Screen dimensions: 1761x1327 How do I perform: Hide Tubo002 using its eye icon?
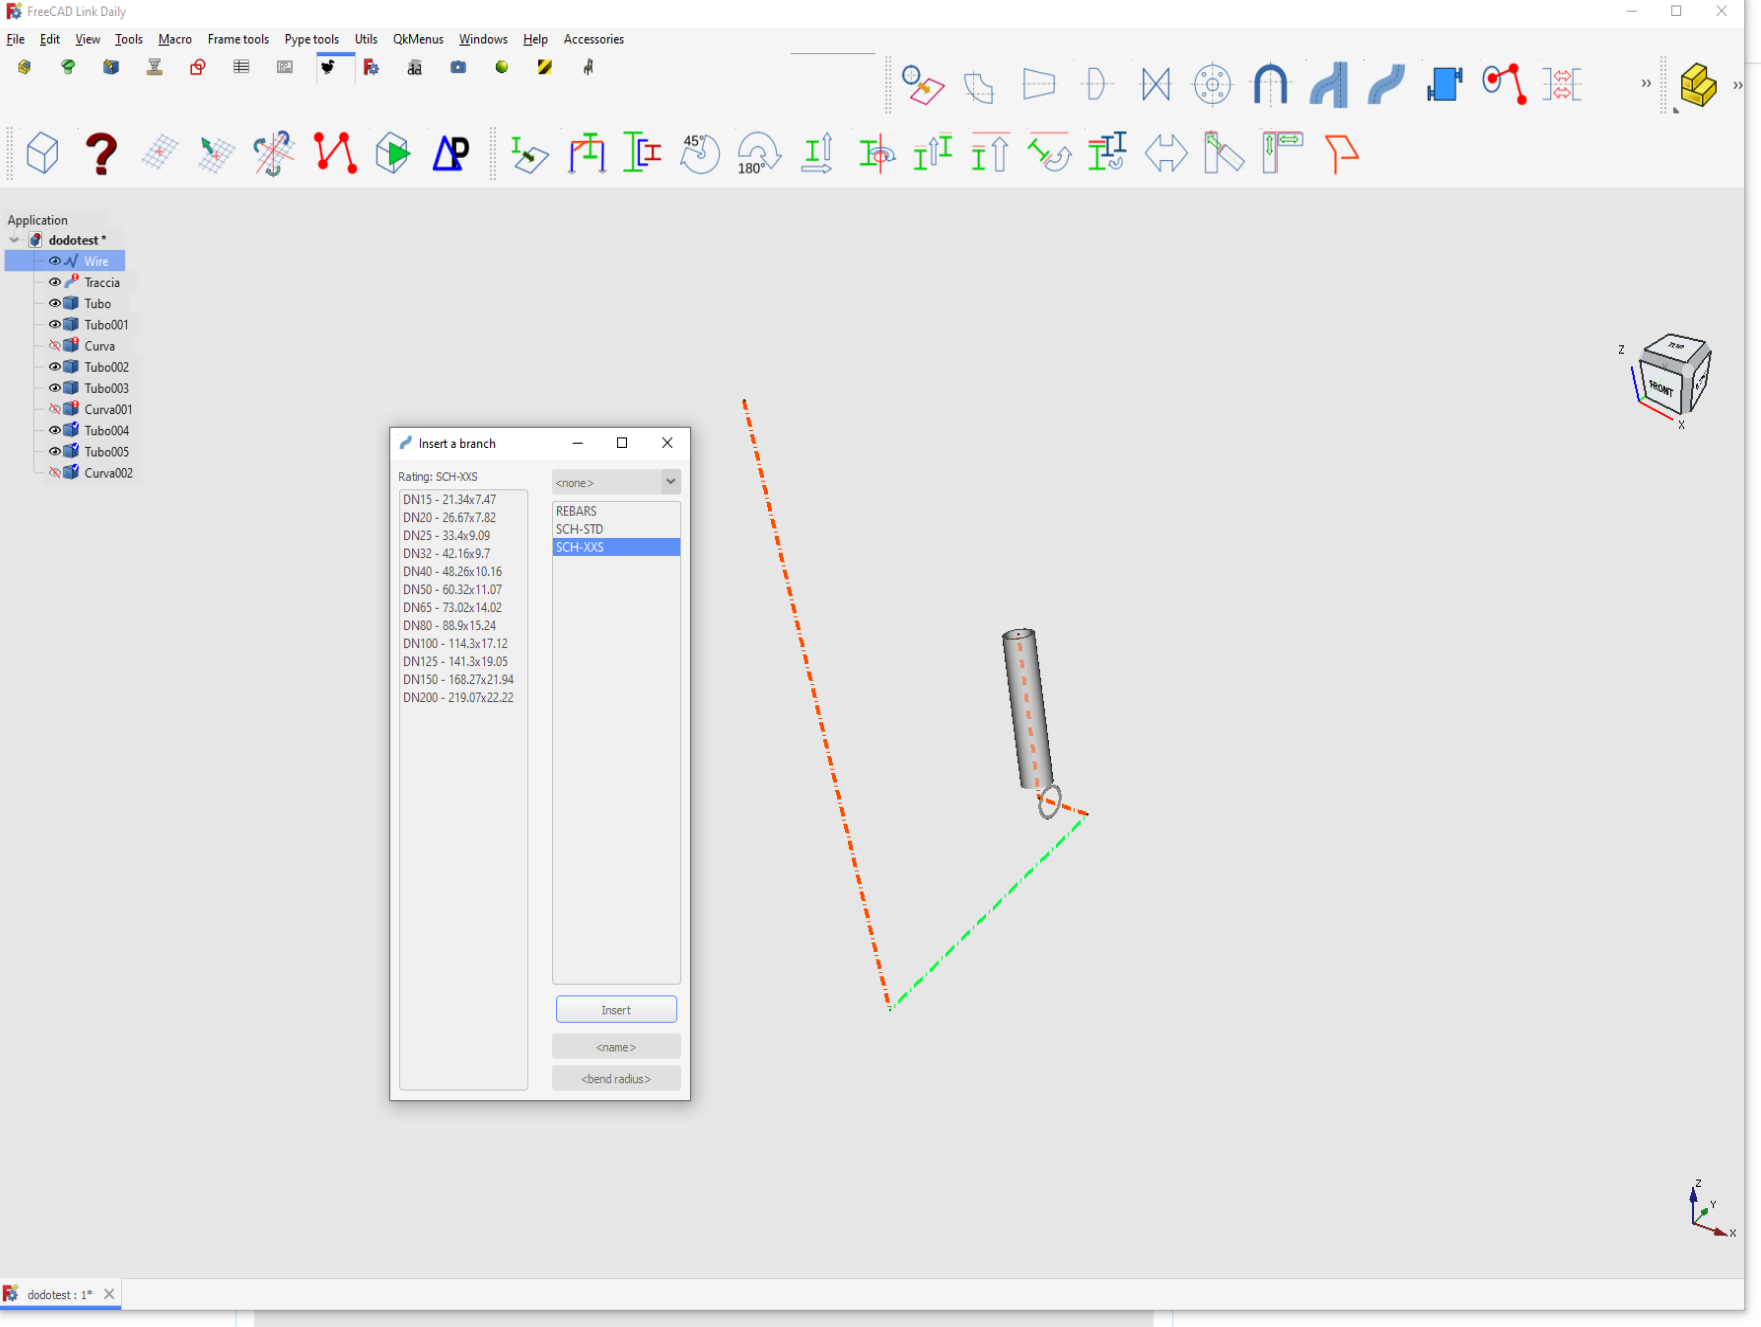pos(55,367)
